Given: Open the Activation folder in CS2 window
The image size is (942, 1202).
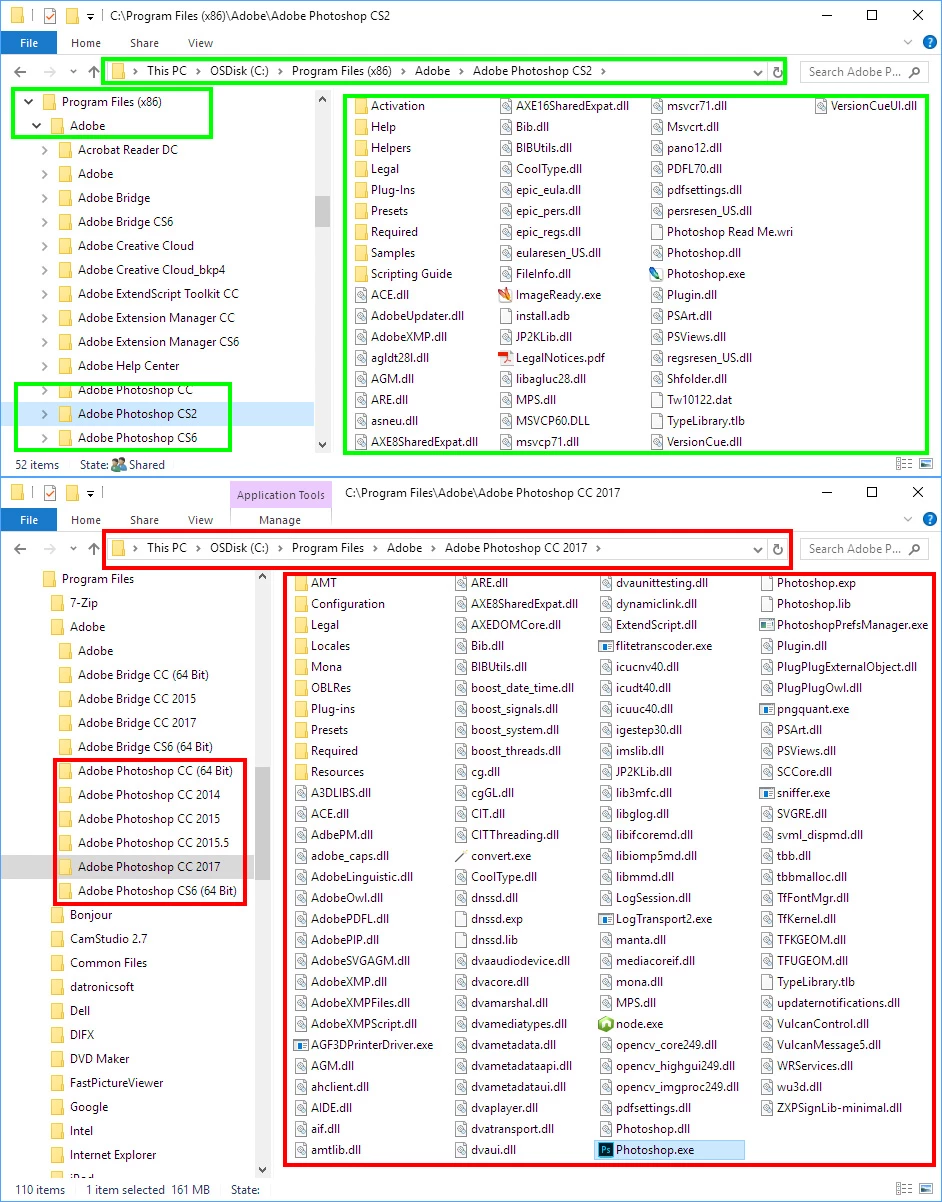Looking at the screenshot, I should coord(388,106).
